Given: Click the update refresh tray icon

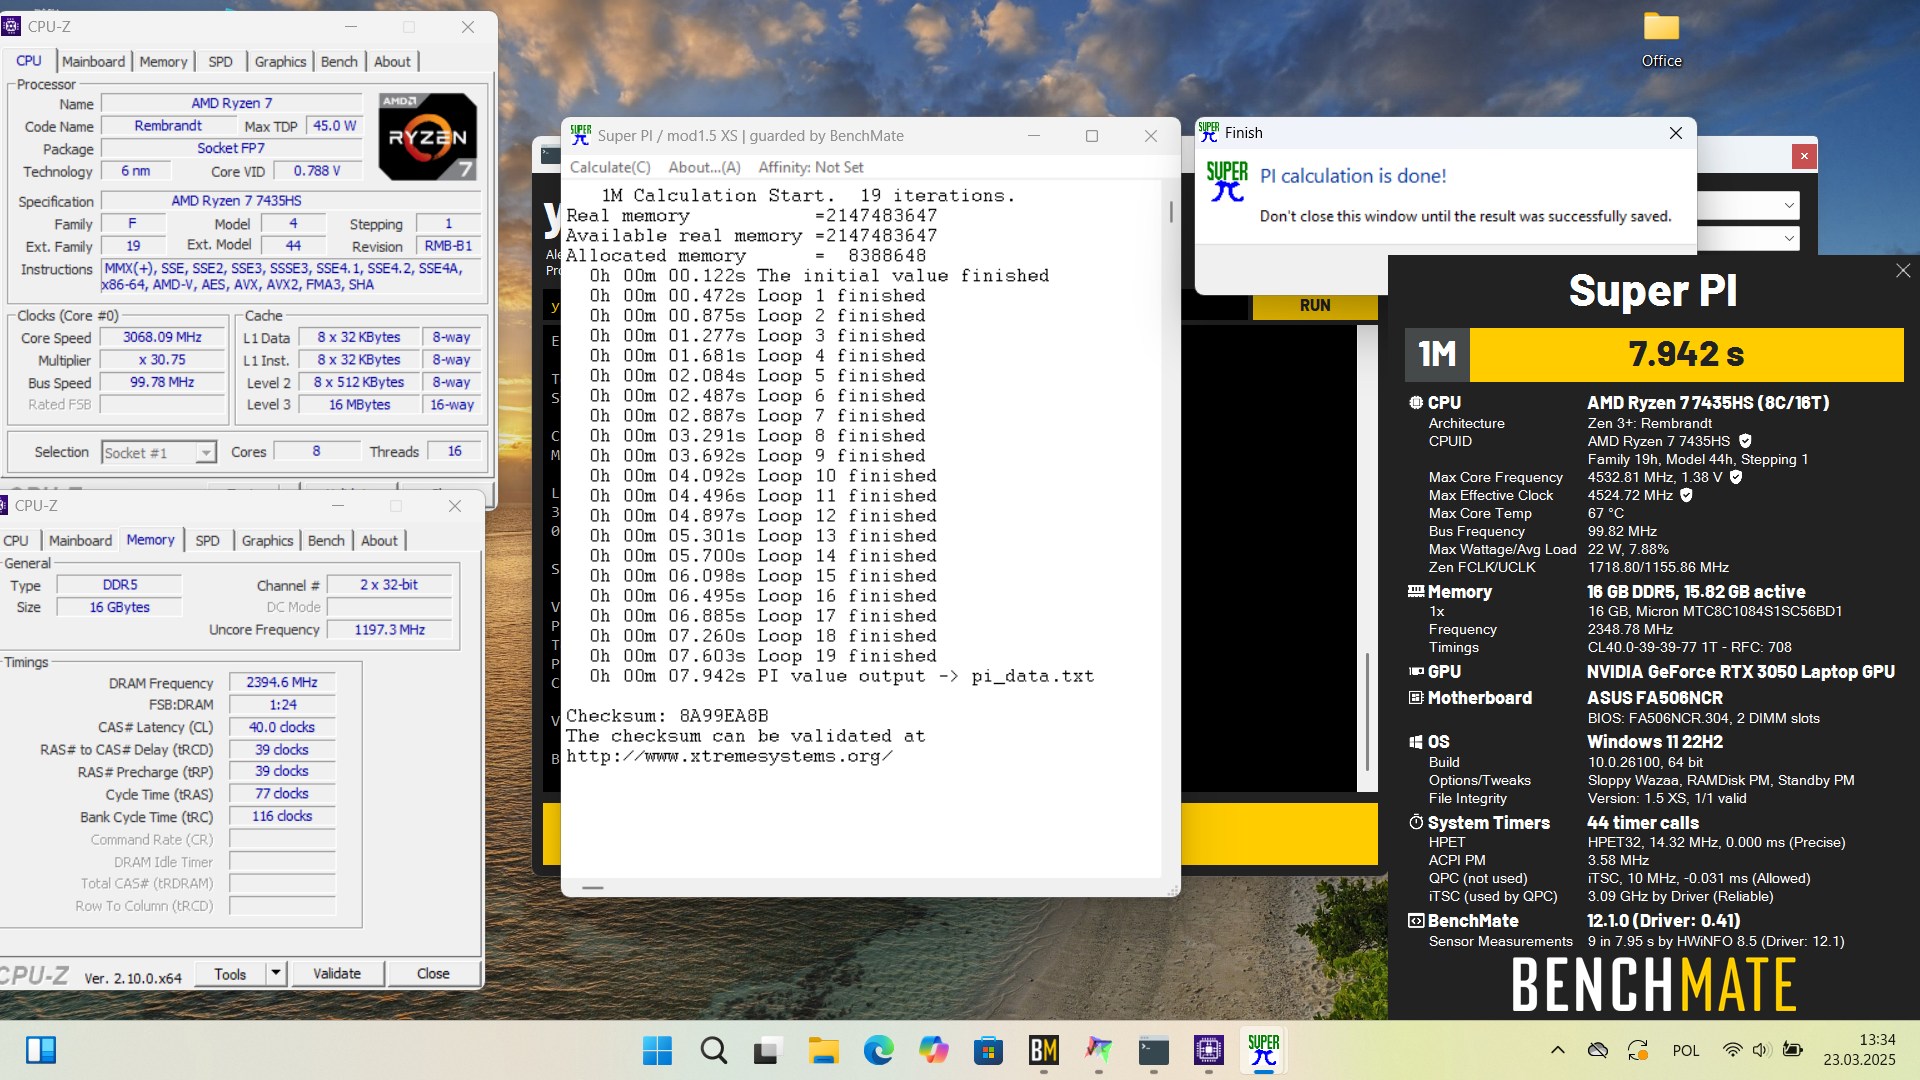Looking at the screenshot, I should tap(1637, 1050).
